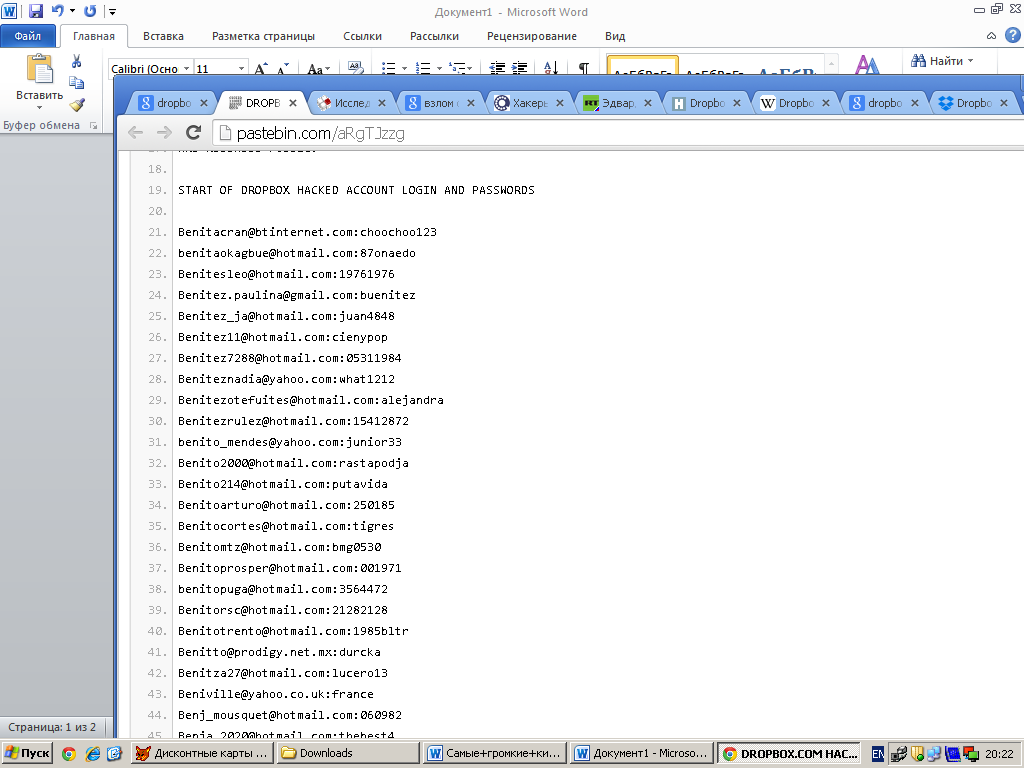The height and width of the screenshot is (768, 1024).
Task: Toggle paragraph marks display
Action: (583, 68)
